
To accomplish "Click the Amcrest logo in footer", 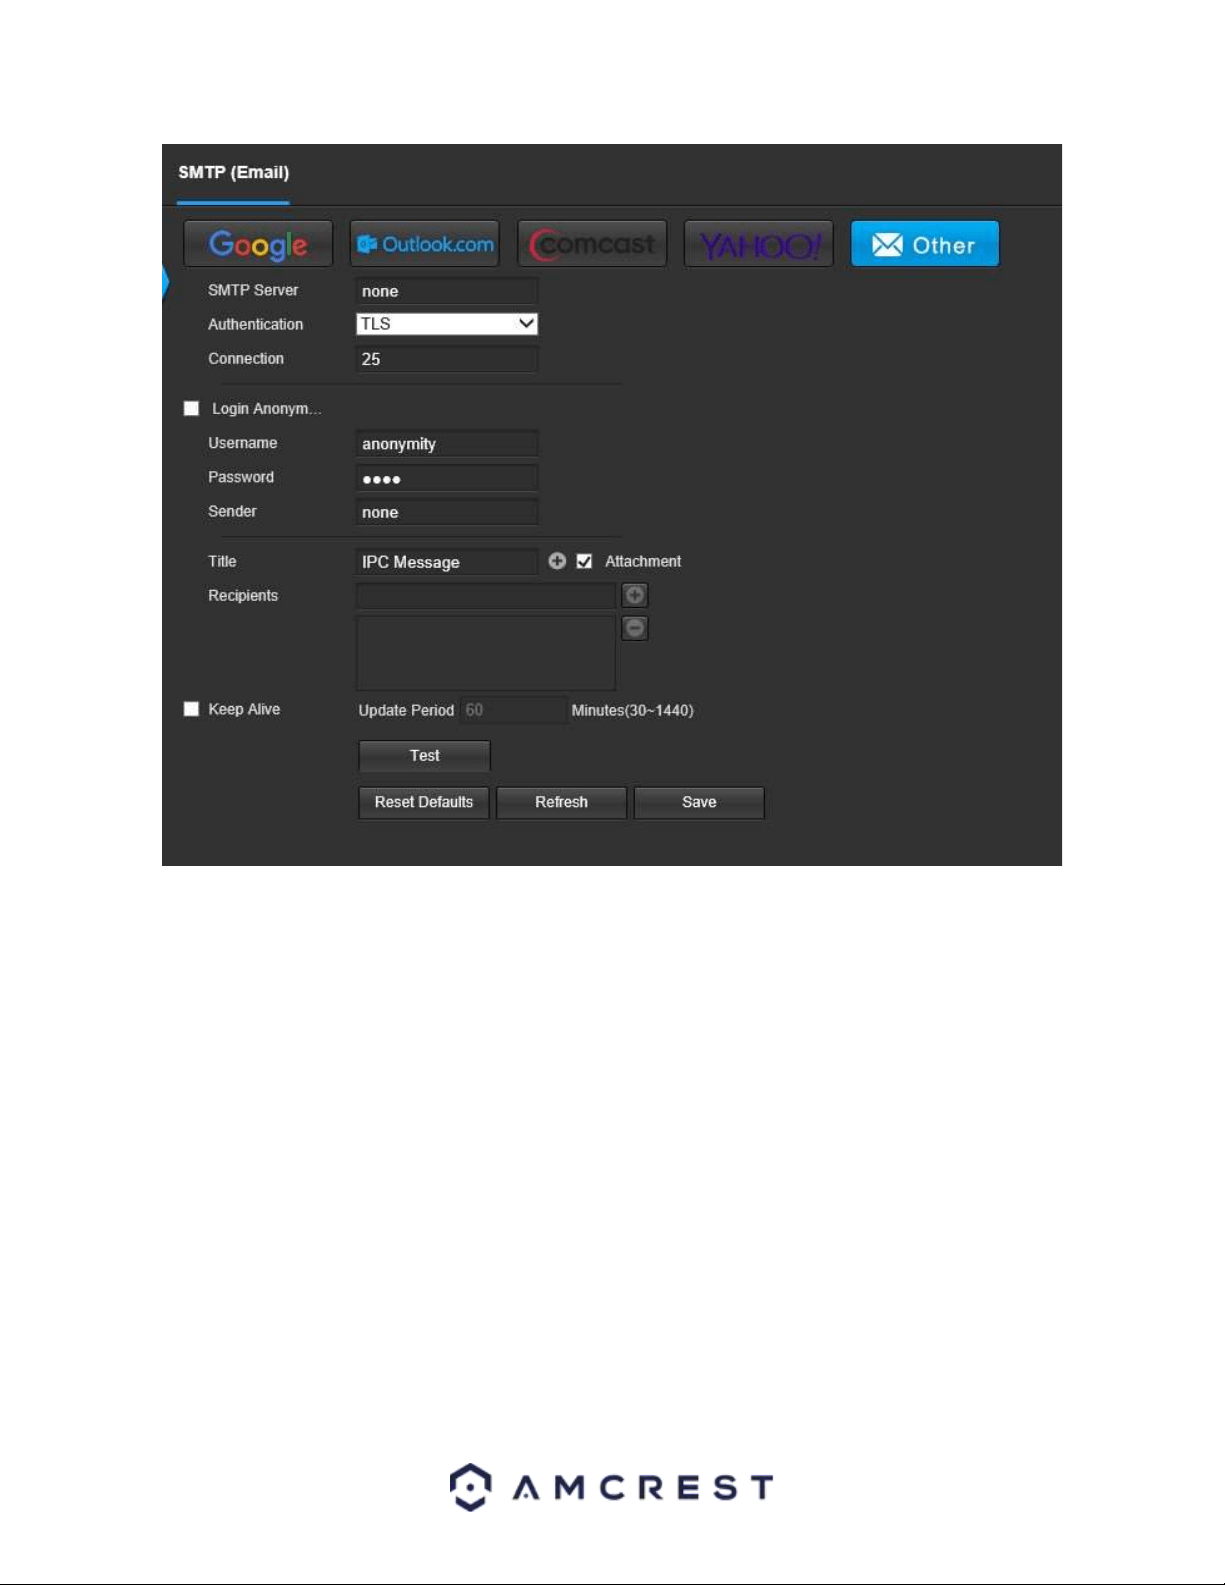I will (611, 1487).
